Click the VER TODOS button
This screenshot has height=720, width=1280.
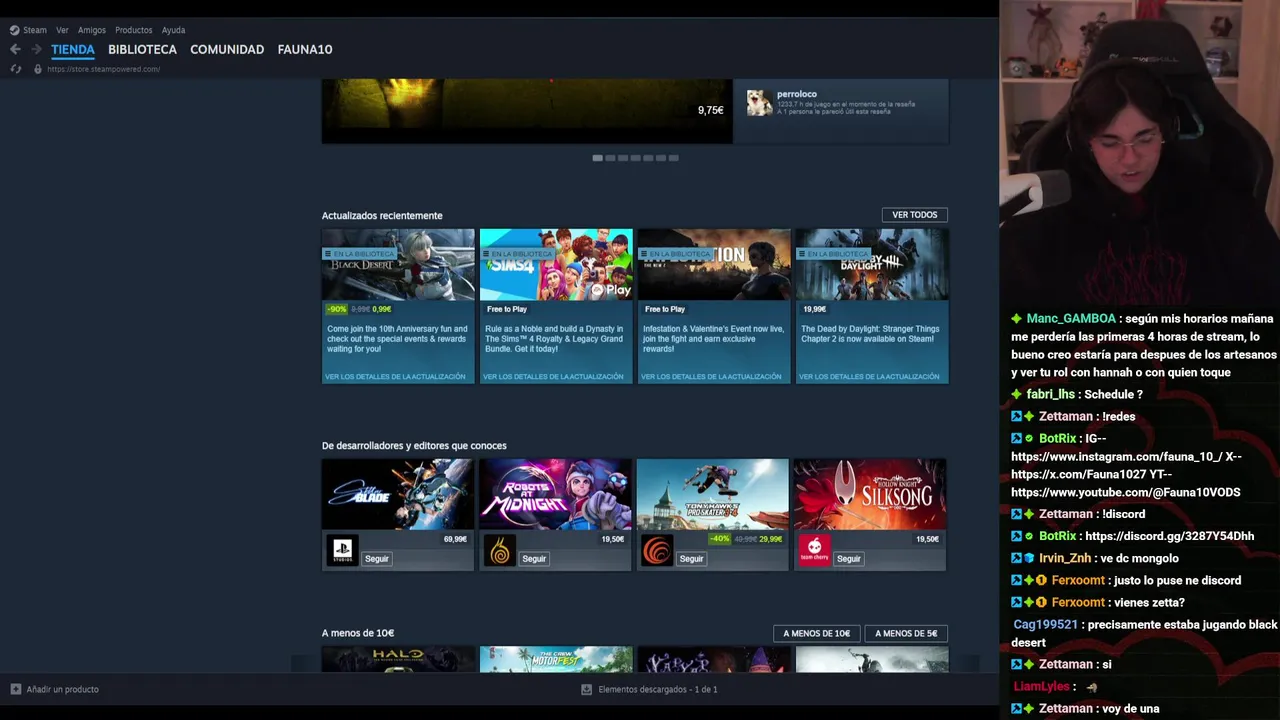(x=914, y=215)
